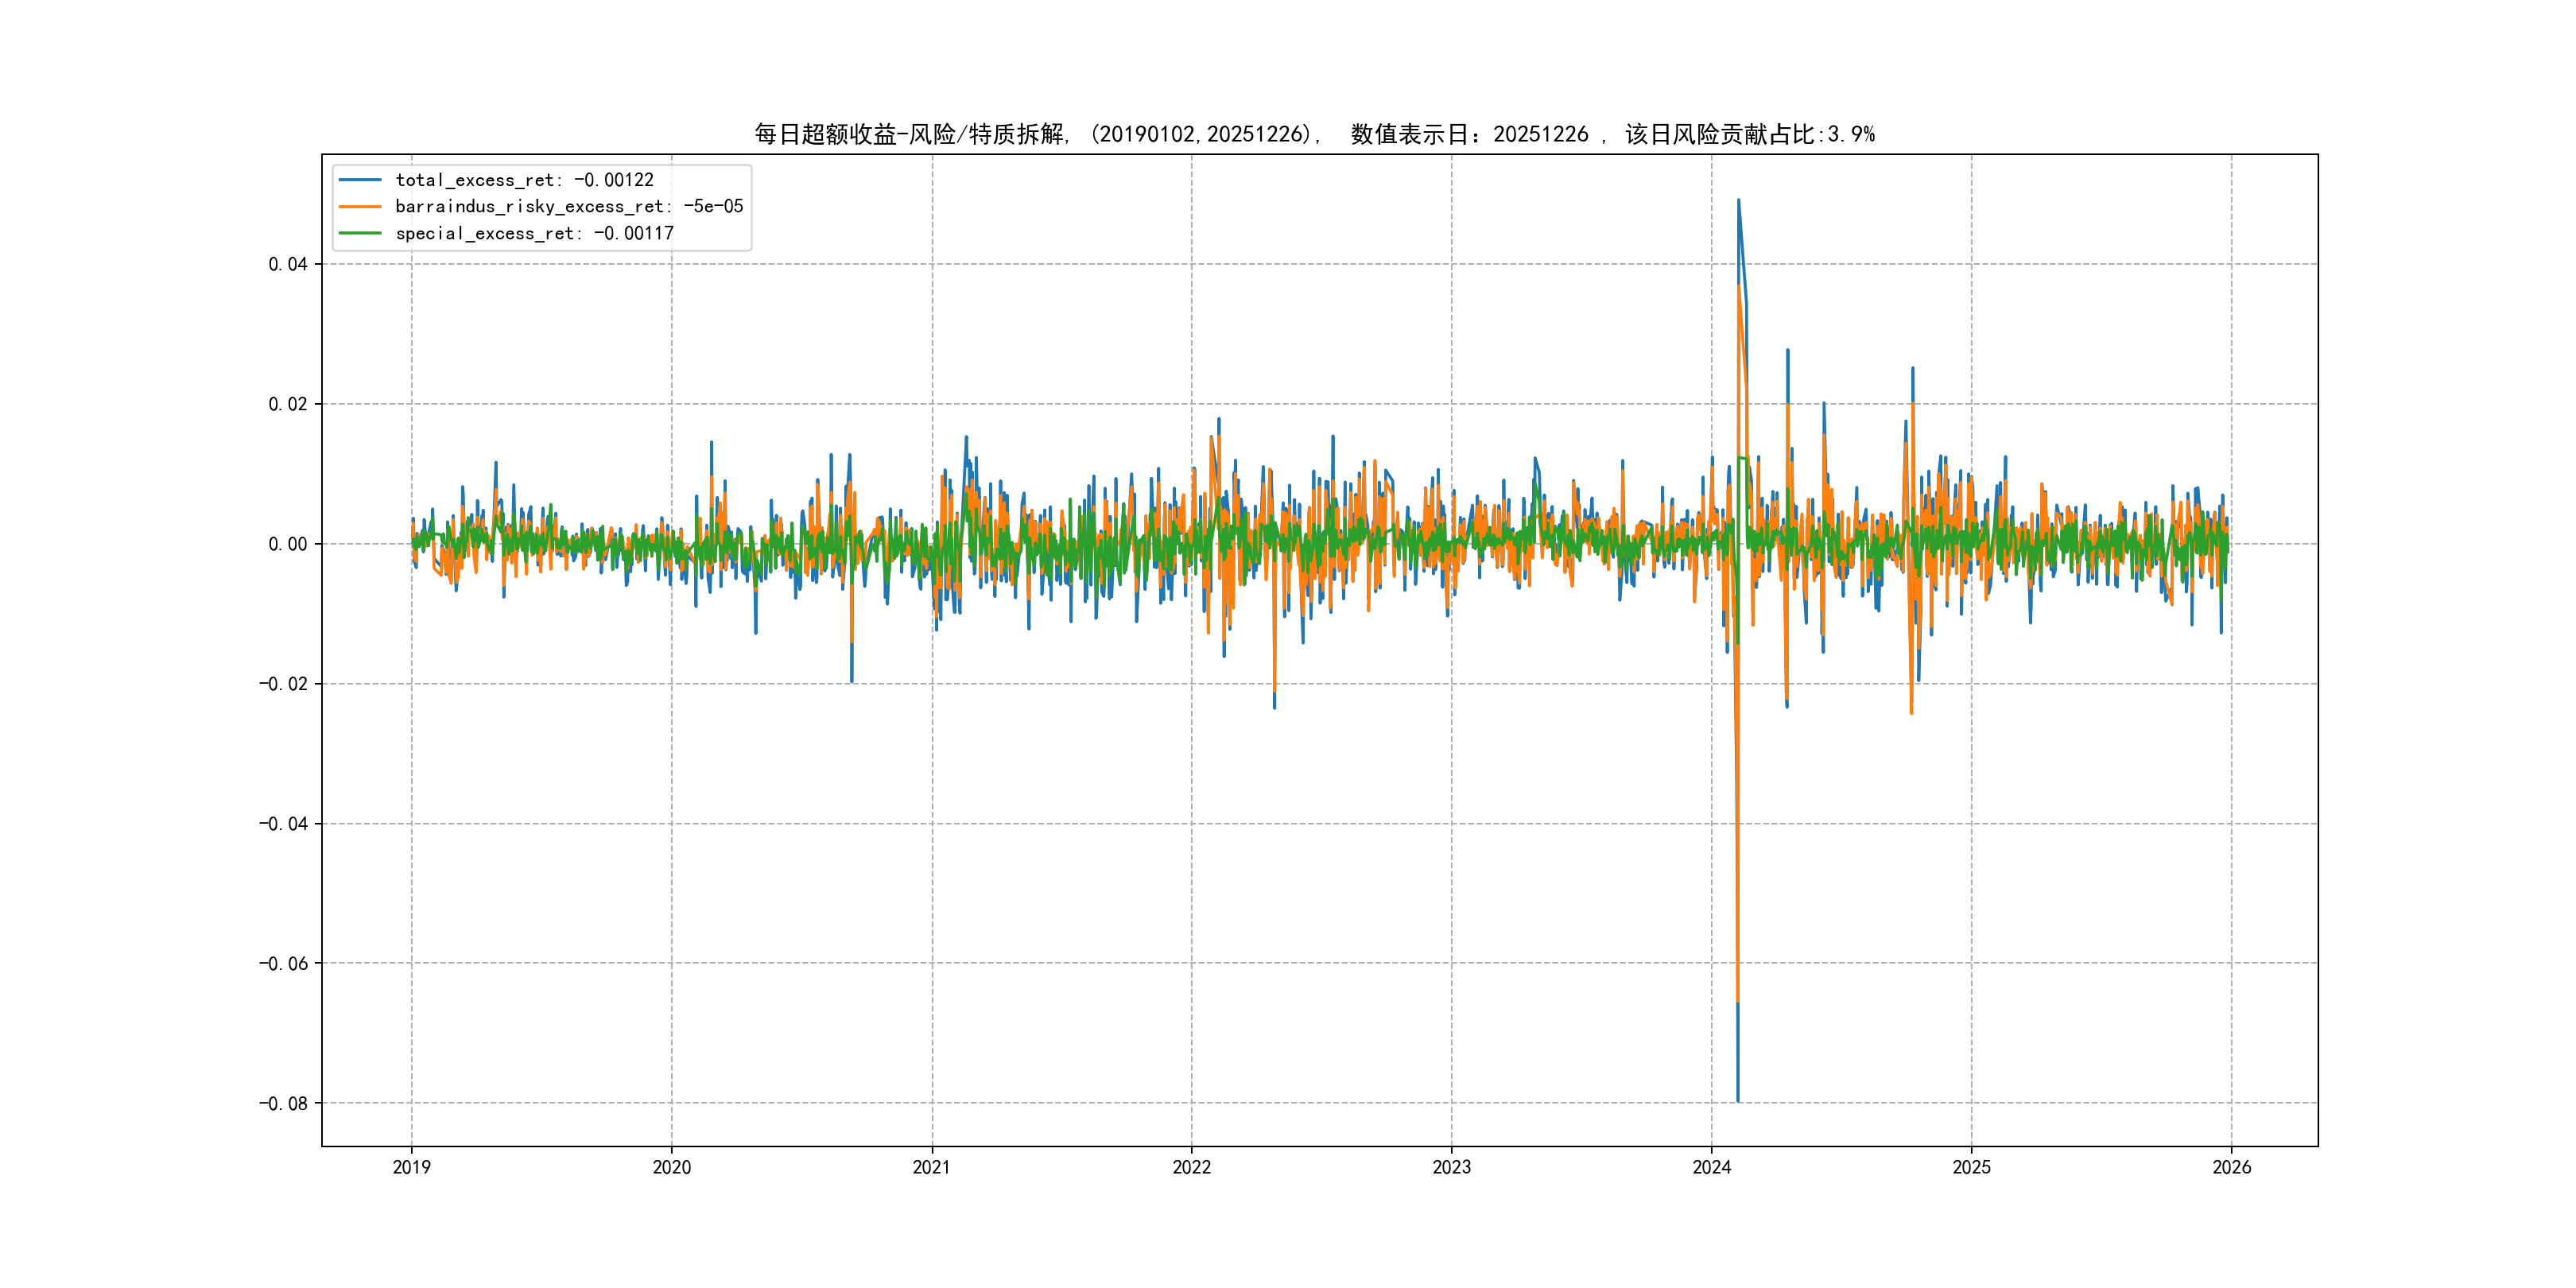
Task: Click the 2021 x-axis tick label
Action: (931, 1167)
